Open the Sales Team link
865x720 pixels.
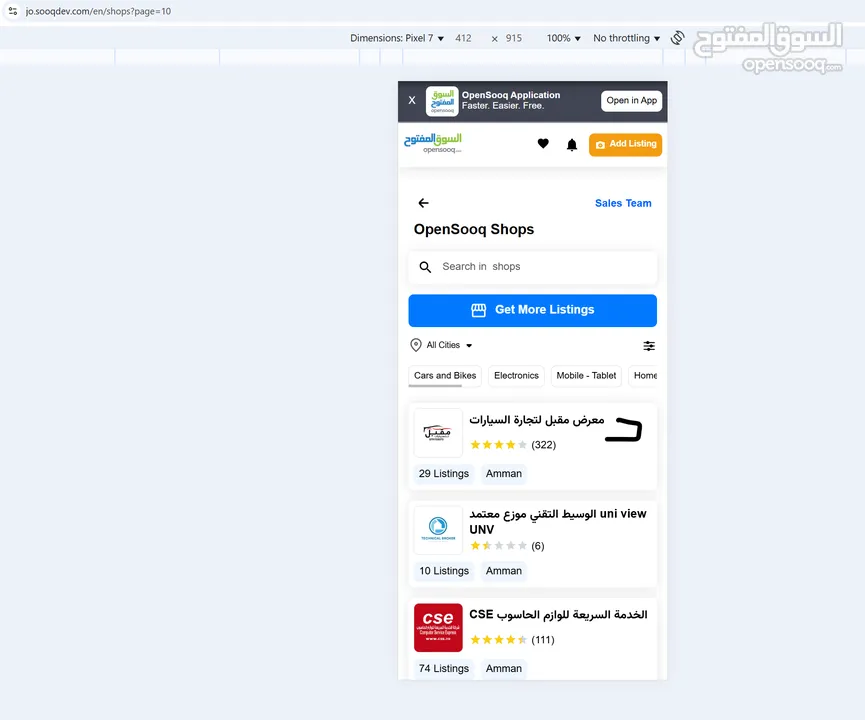623,203
